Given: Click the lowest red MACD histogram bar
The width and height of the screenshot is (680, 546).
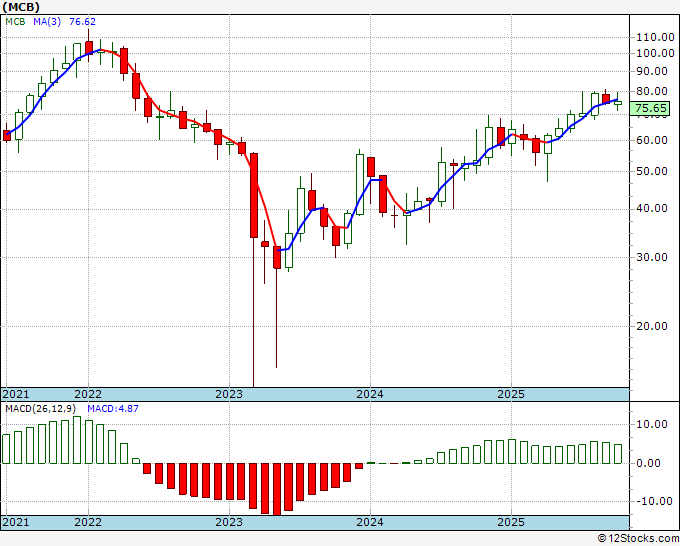Looking at the screenshot, I should point(277,489).
